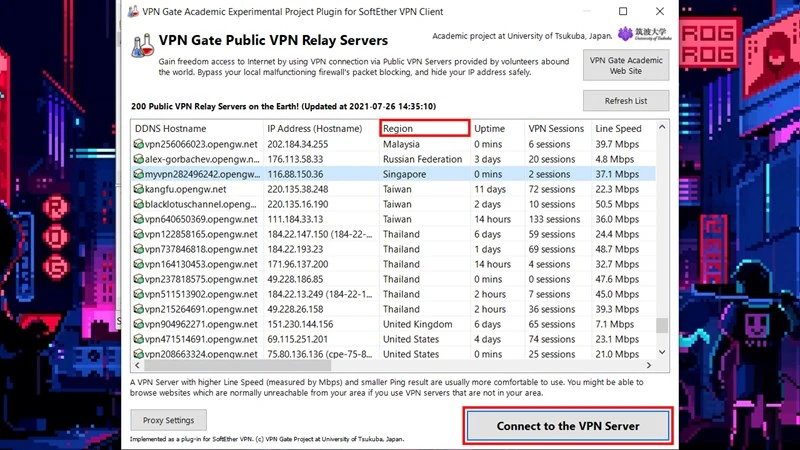
Task: Select hostname vpn208663324.opengw.net
Action: pyautogui.click(x=201, y=354)
